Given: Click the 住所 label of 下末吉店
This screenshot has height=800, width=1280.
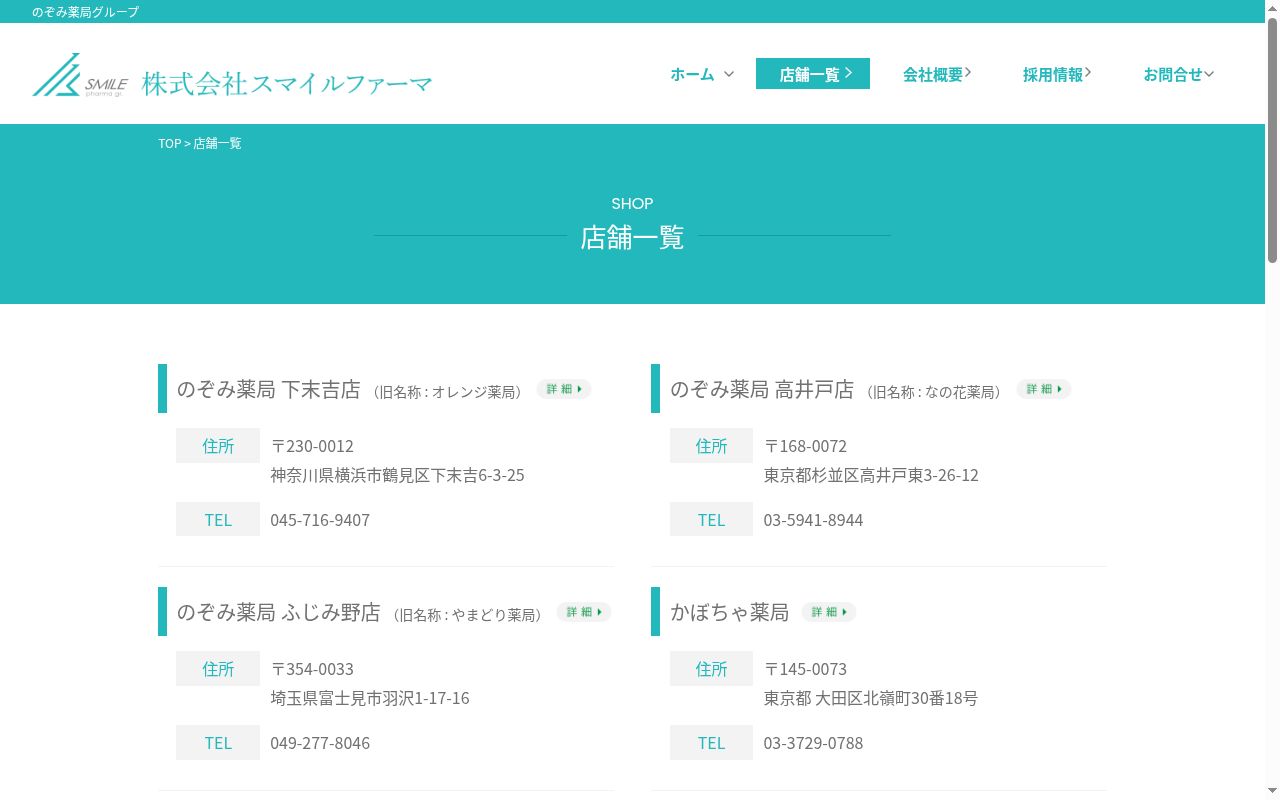Looking at the screenshot, I should coord(218,446).
